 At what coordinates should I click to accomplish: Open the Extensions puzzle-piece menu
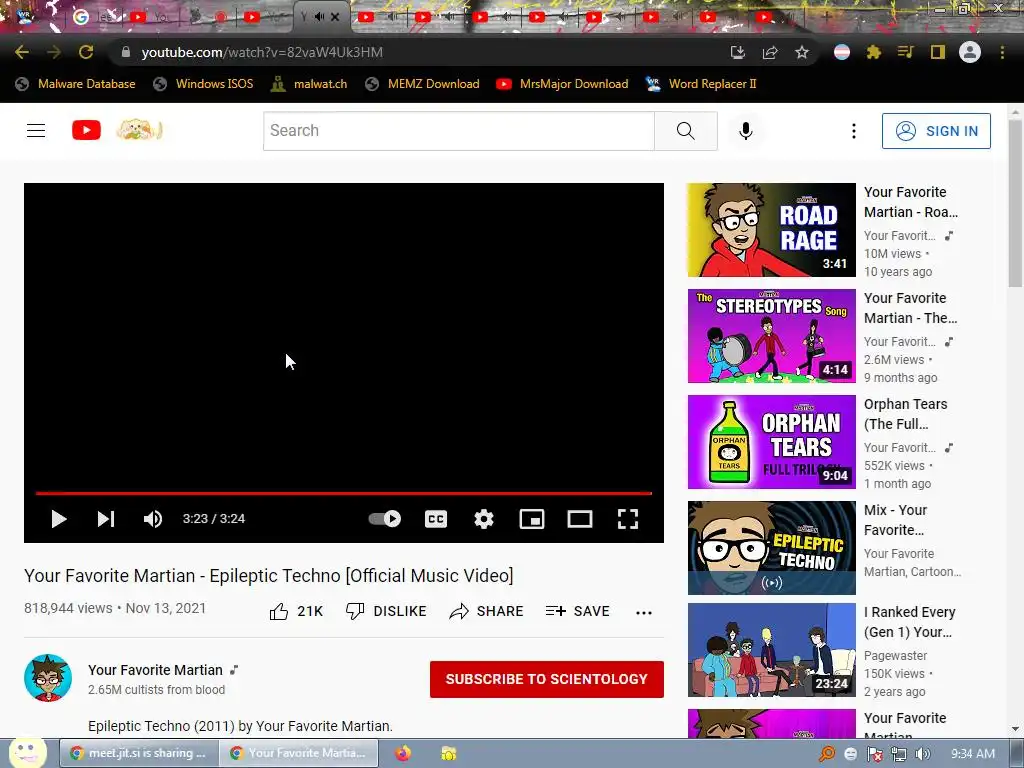pos(874,52)
